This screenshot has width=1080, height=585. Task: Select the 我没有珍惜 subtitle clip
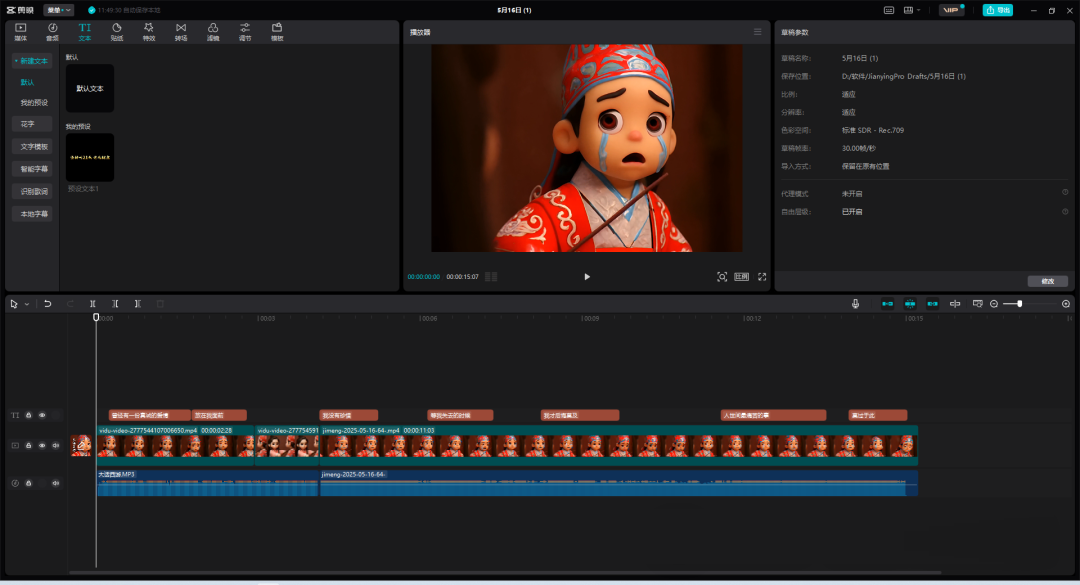click(349, 415)
